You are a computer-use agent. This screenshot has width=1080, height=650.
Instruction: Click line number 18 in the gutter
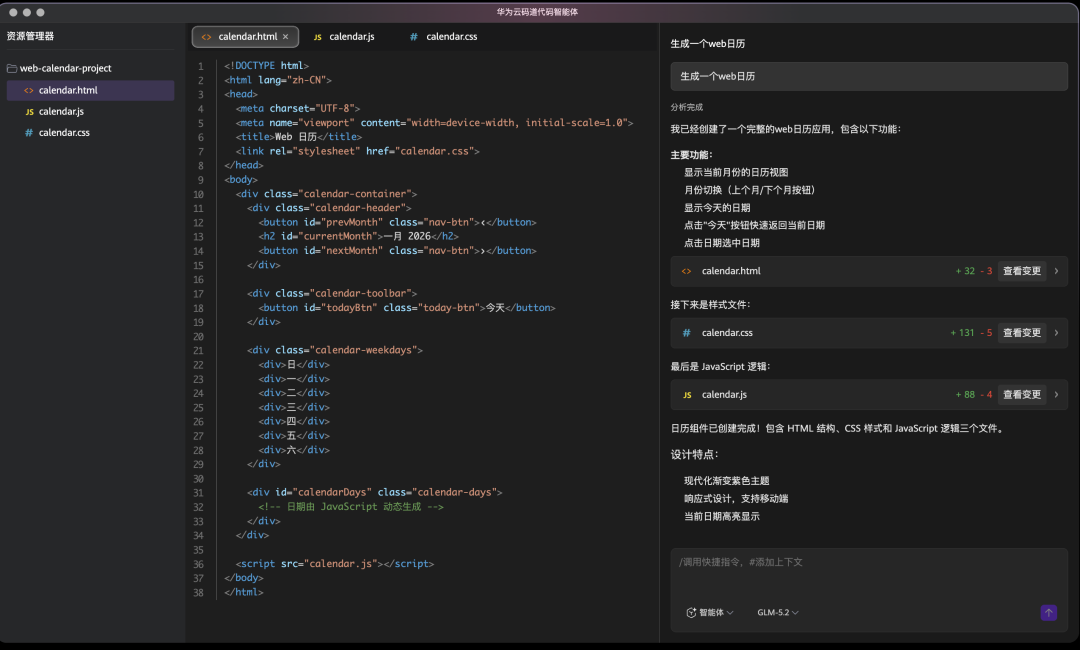point(198,308)
